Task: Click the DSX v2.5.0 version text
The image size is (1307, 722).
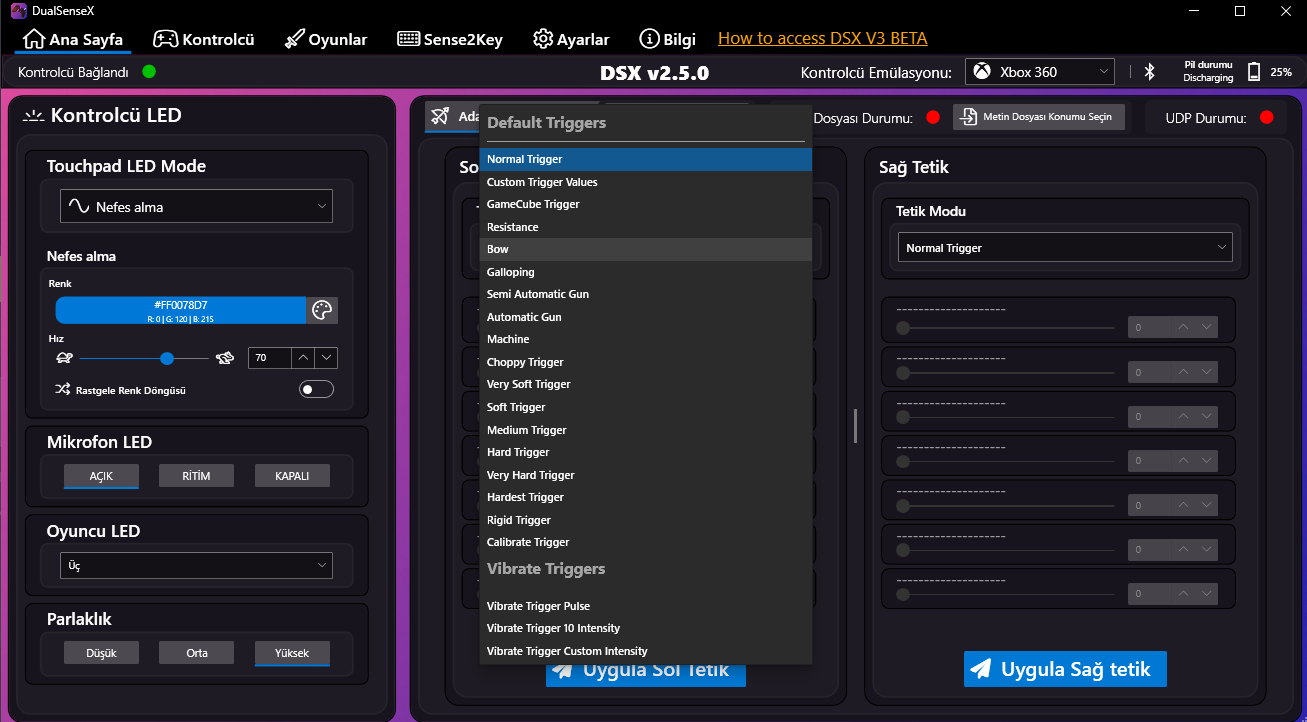Action: pyautogui.click(x=654, y=73)
